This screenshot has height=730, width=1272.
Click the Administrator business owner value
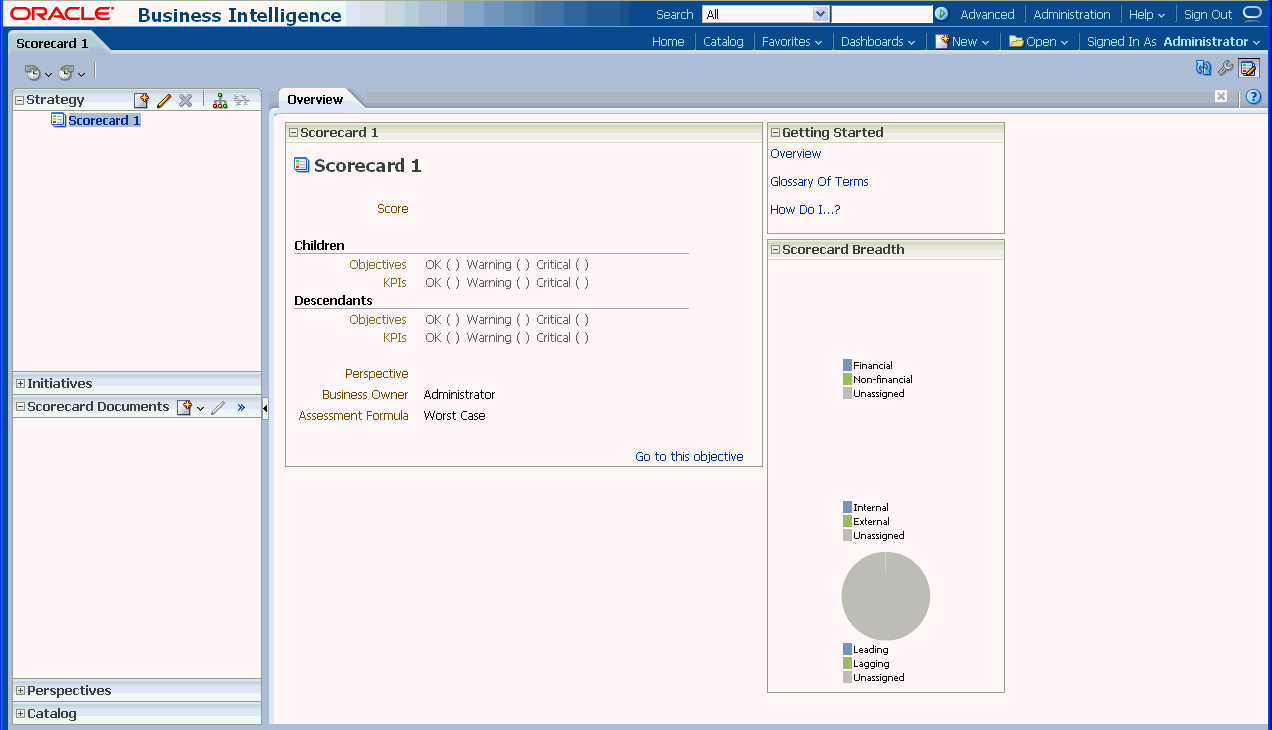(459, 395)
